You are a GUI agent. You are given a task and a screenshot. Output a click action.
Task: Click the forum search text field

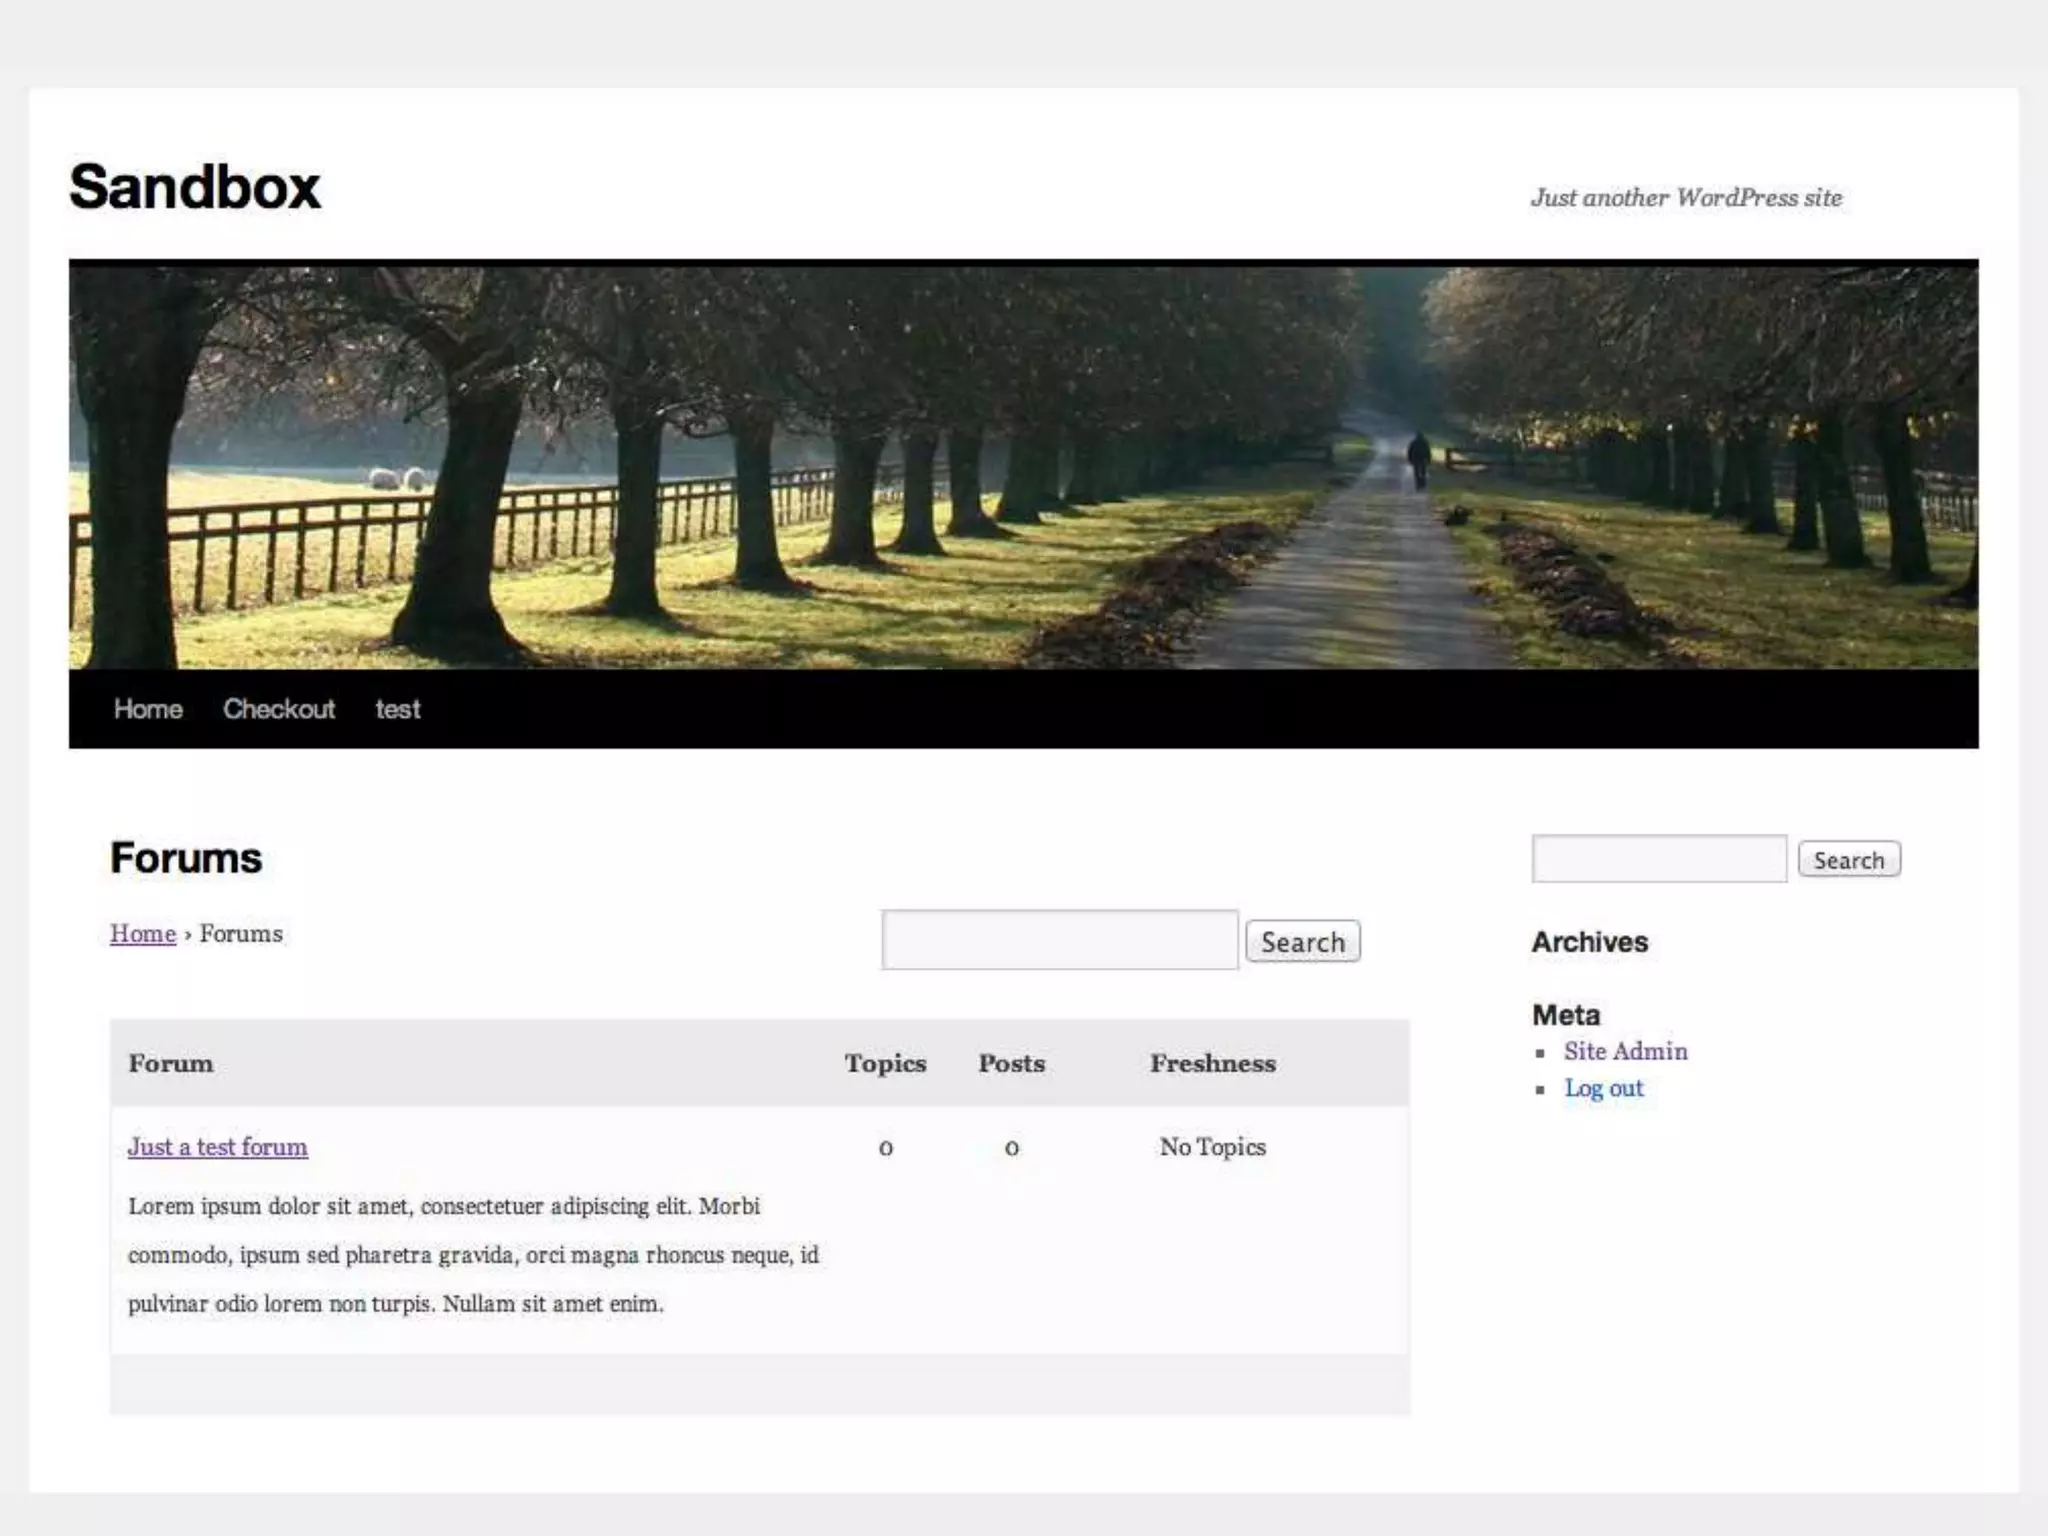(x=1059, y=940)
